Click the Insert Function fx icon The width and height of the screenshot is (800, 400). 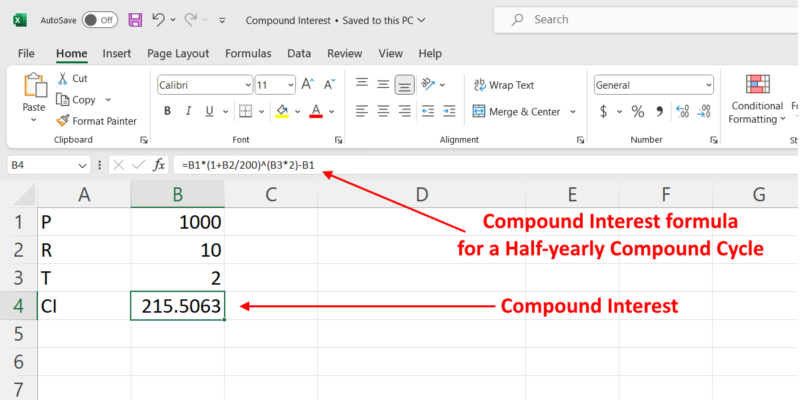tap(159, 165)
